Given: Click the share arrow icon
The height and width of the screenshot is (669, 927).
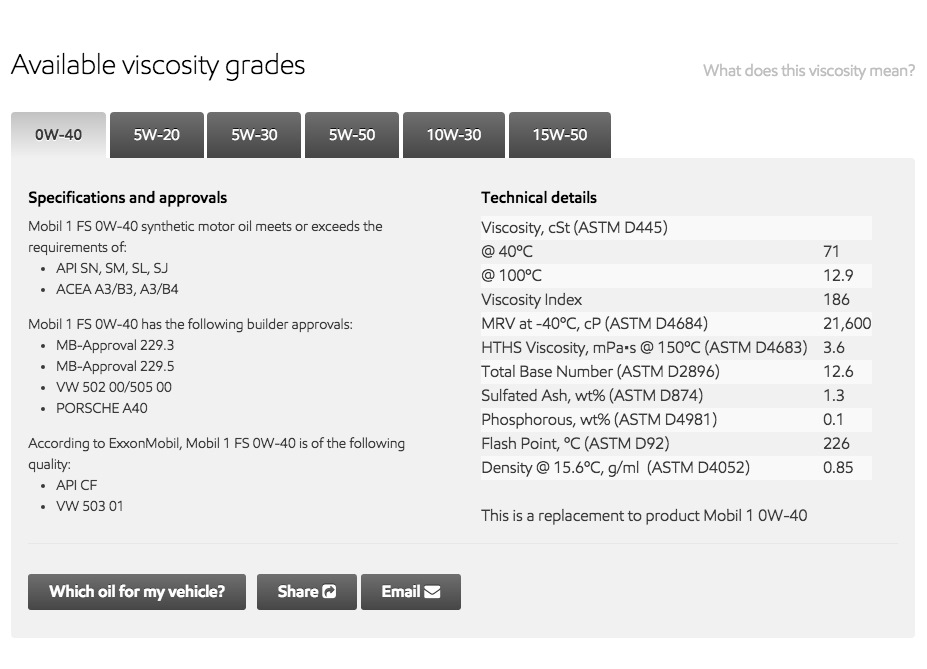Looking at the screenshot, I should 329,592.
